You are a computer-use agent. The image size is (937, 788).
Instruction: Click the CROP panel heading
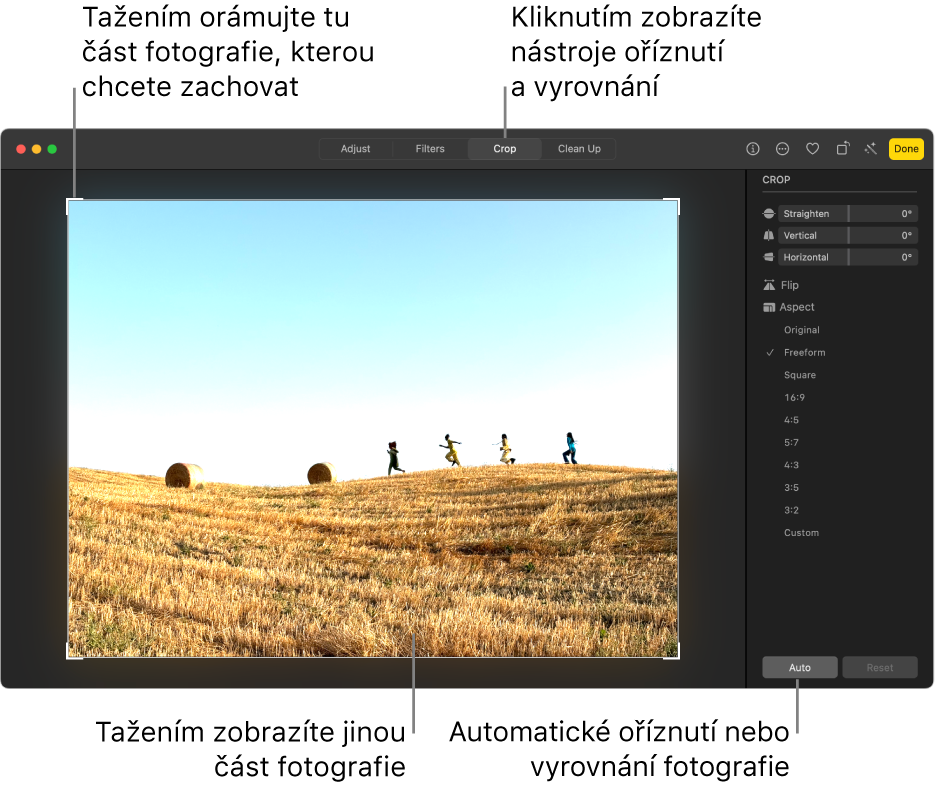point(776,180)
